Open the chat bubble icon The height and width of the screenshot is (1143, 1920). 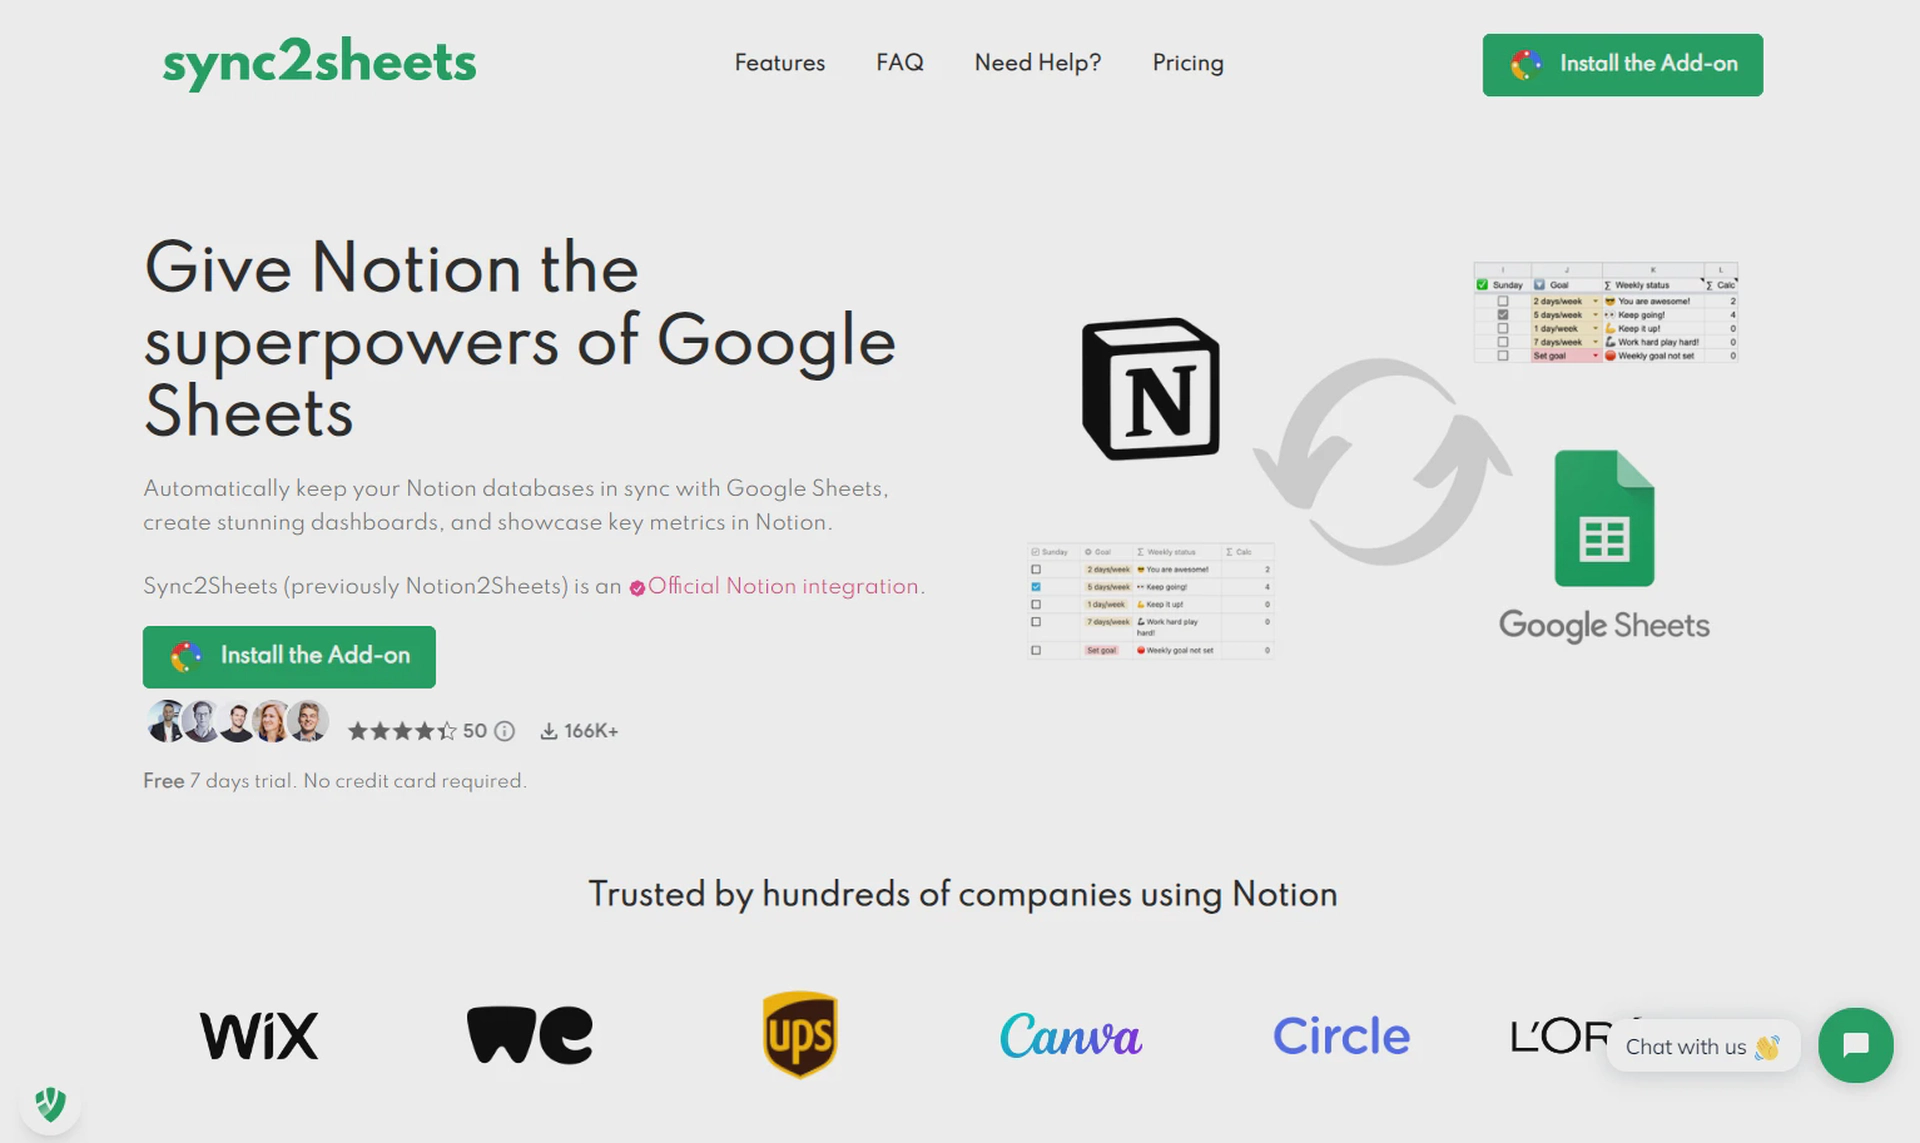1855,1045
